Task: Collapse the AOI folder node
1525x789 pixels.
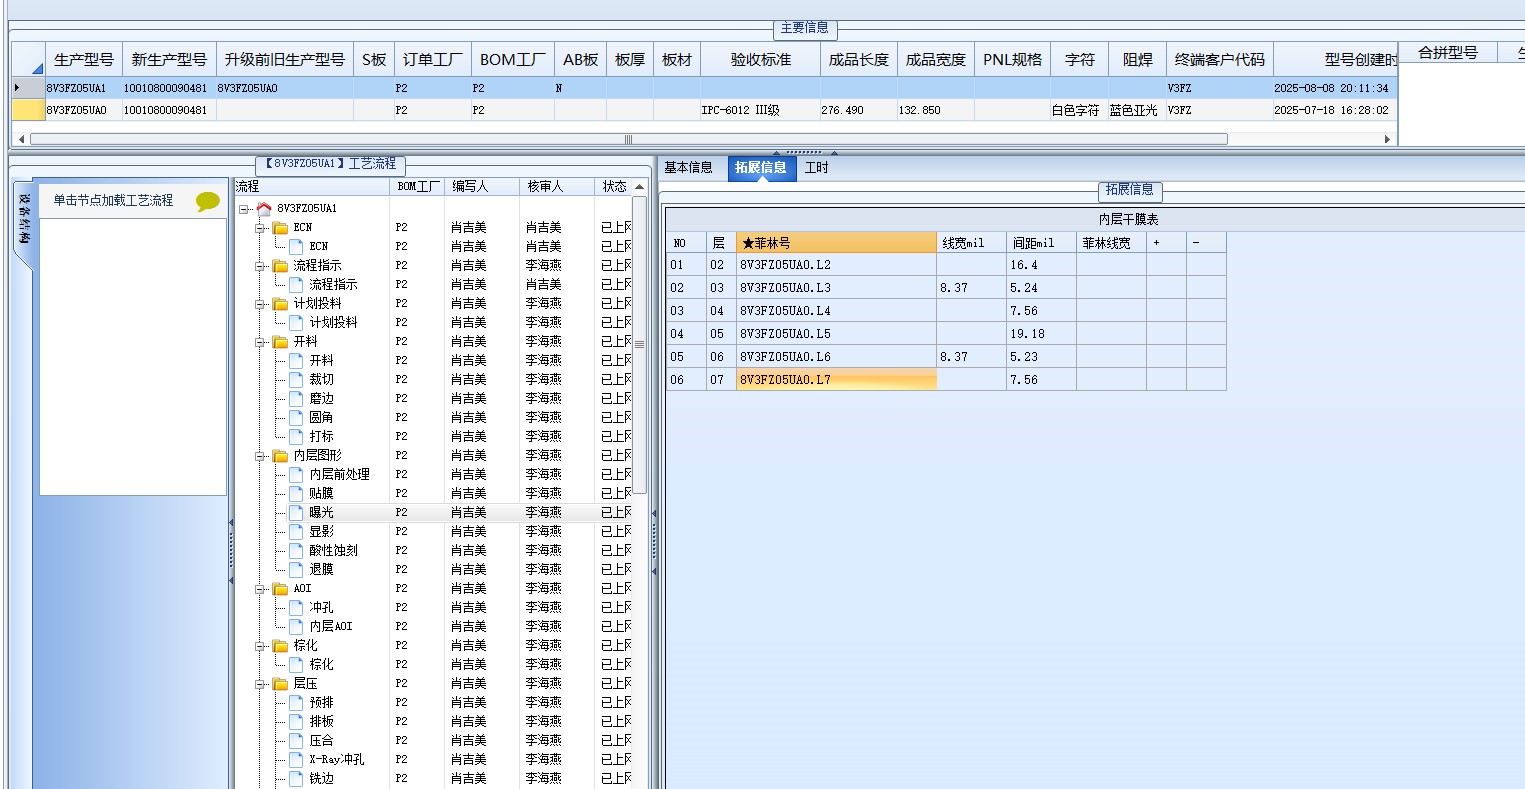Action: coord(260,589)
